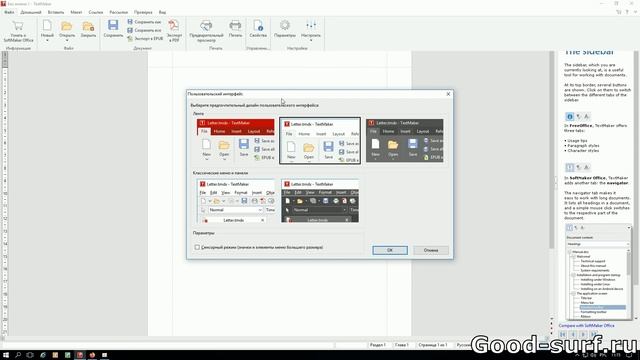Click Отмена to cancel the dialog
This screenshot has width=640, height=360.
pos(431,250)
